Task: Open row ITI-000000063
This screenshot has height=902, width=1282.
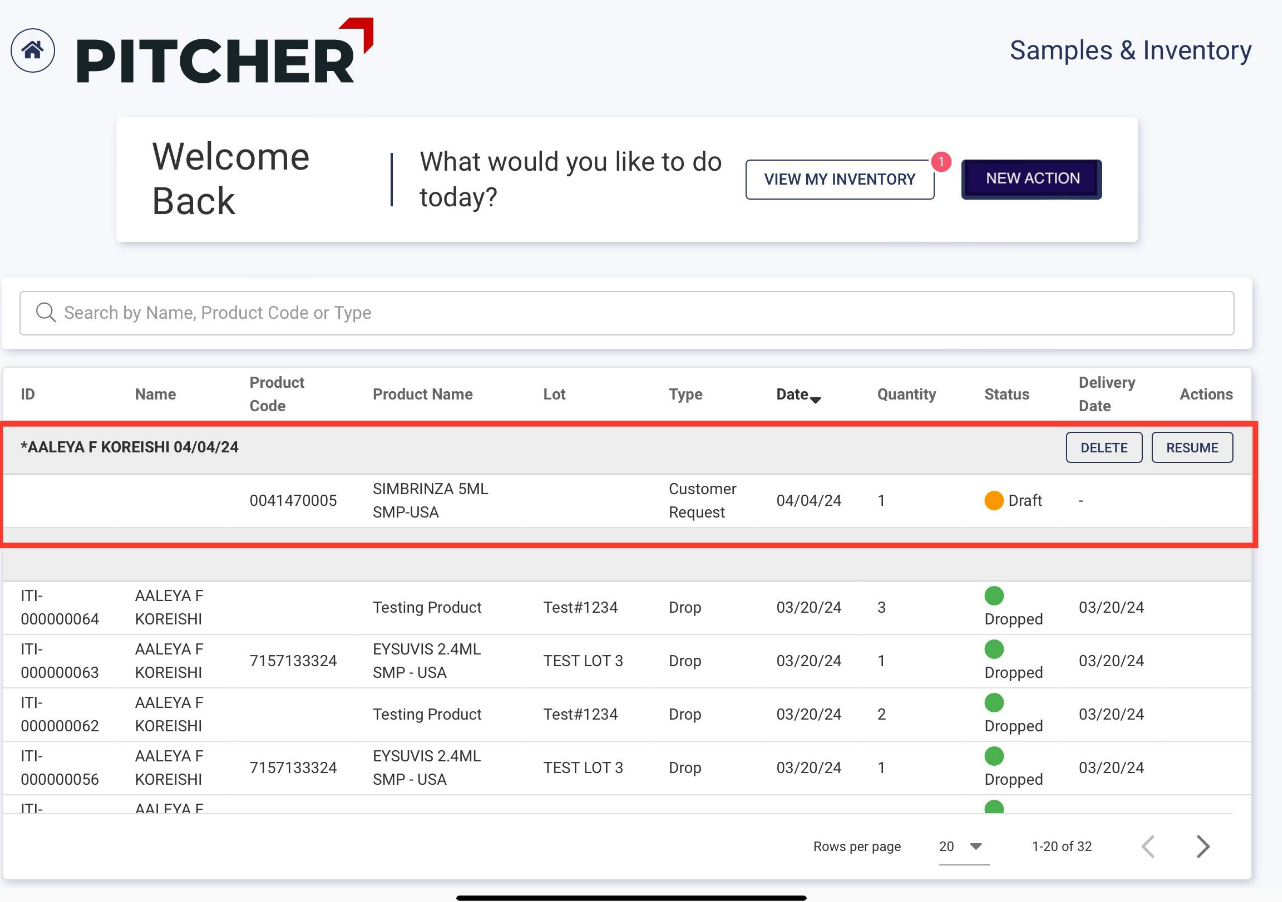Action: click(60, 661)
